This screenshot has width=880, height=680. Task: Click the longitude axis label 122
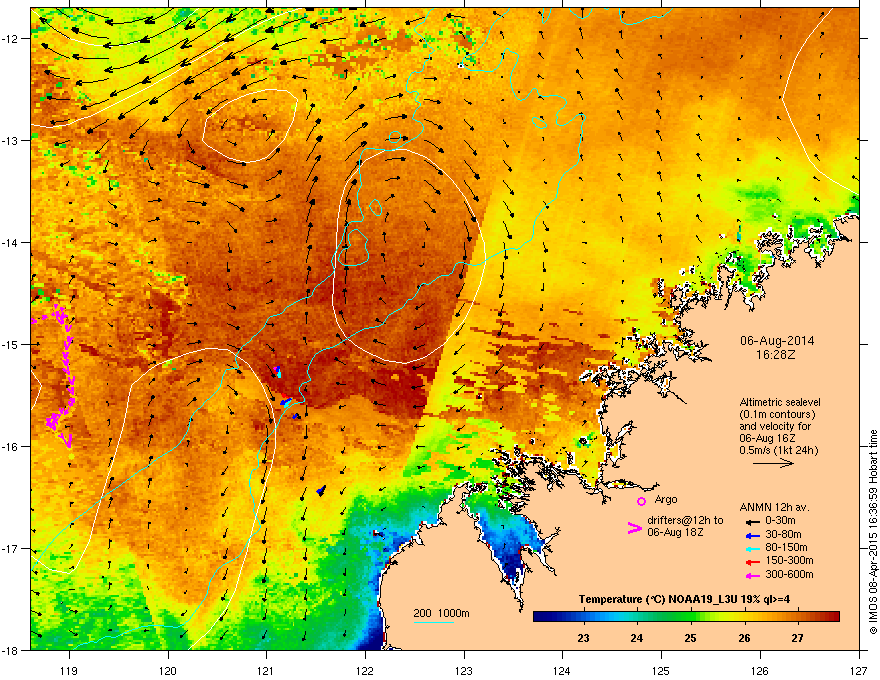click(365, 670)
